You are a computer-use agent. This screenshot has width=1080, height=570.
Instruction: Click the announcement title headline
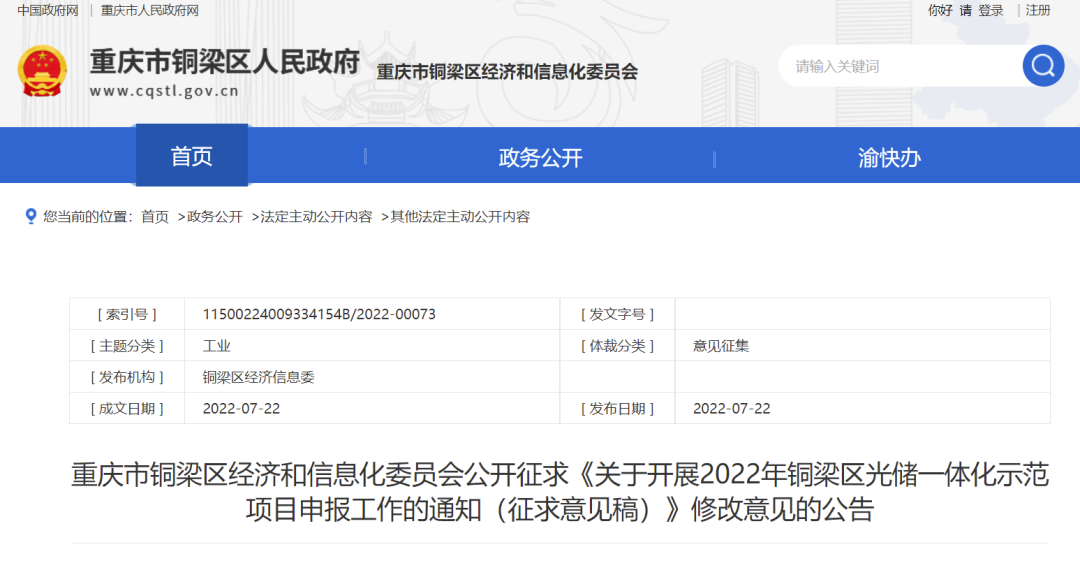tap(560, 492)
